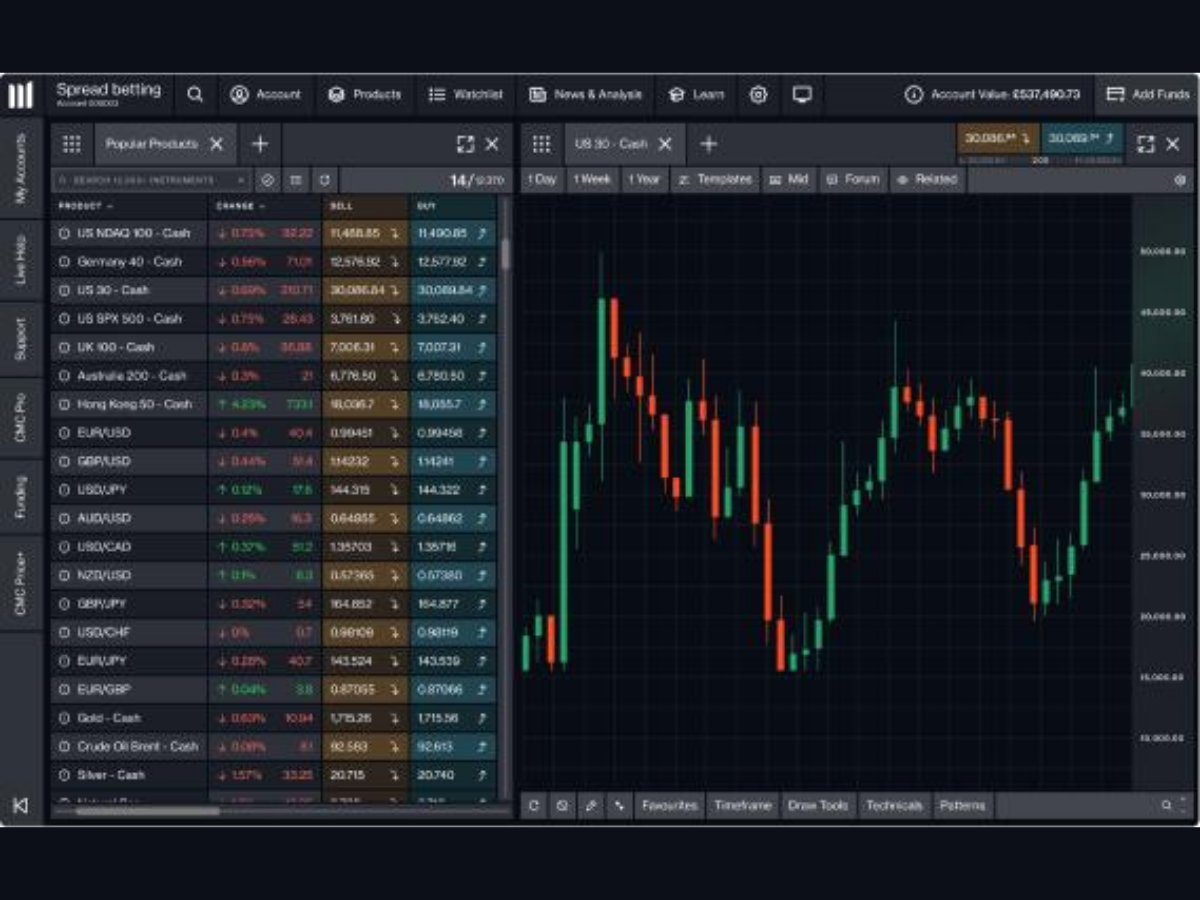Click the info icon for US SPX 500 - Cash
Screen dimensions: 1200x900
pyautogui.click(x=65, y=319)
